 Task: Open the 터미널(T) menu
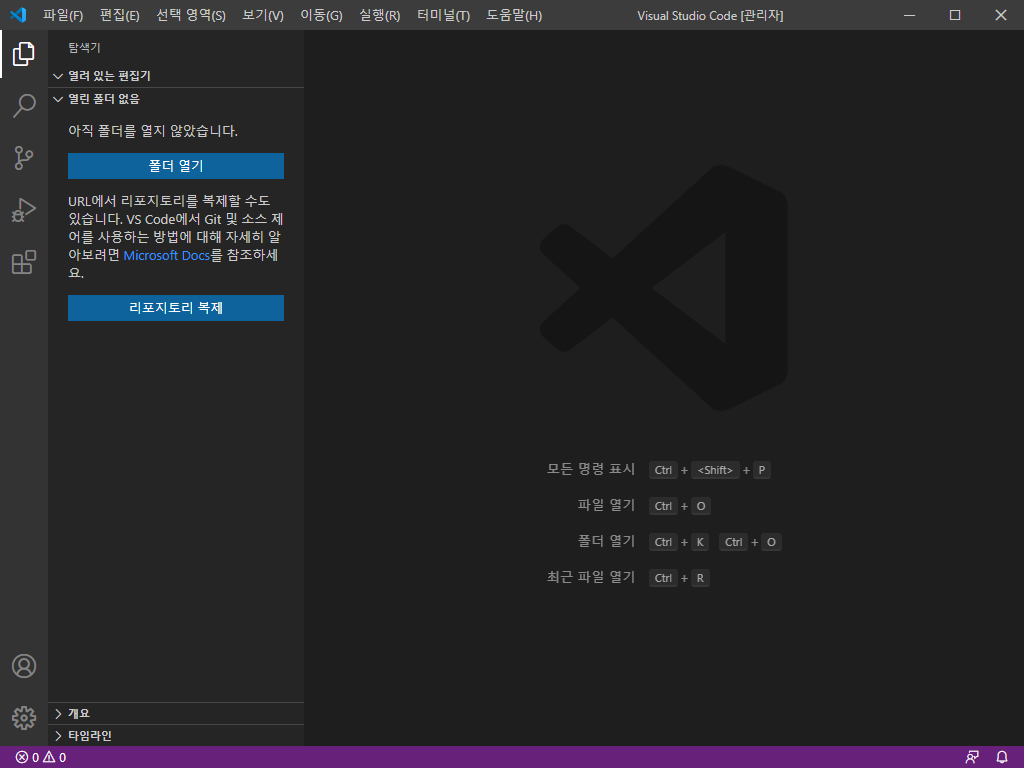443,15
